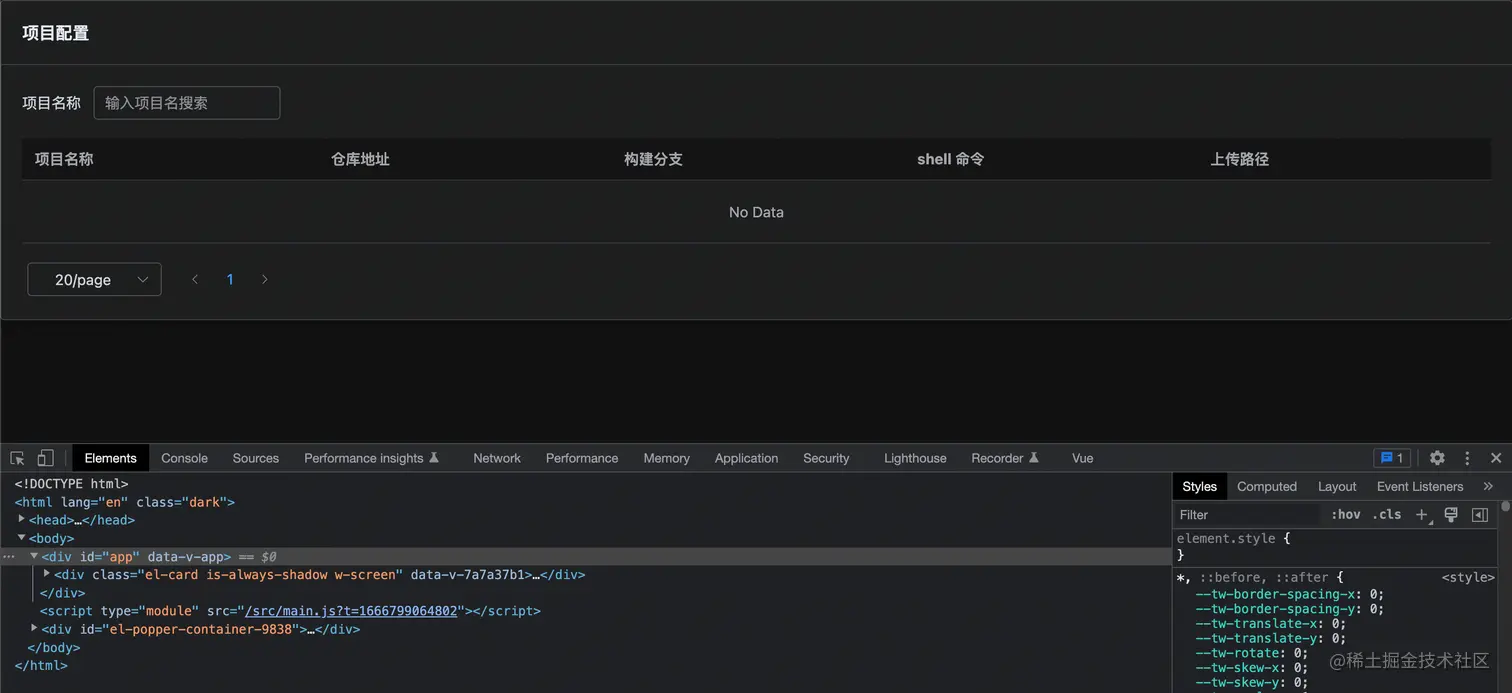Select the element.style rule block

tap(1335, 546)
